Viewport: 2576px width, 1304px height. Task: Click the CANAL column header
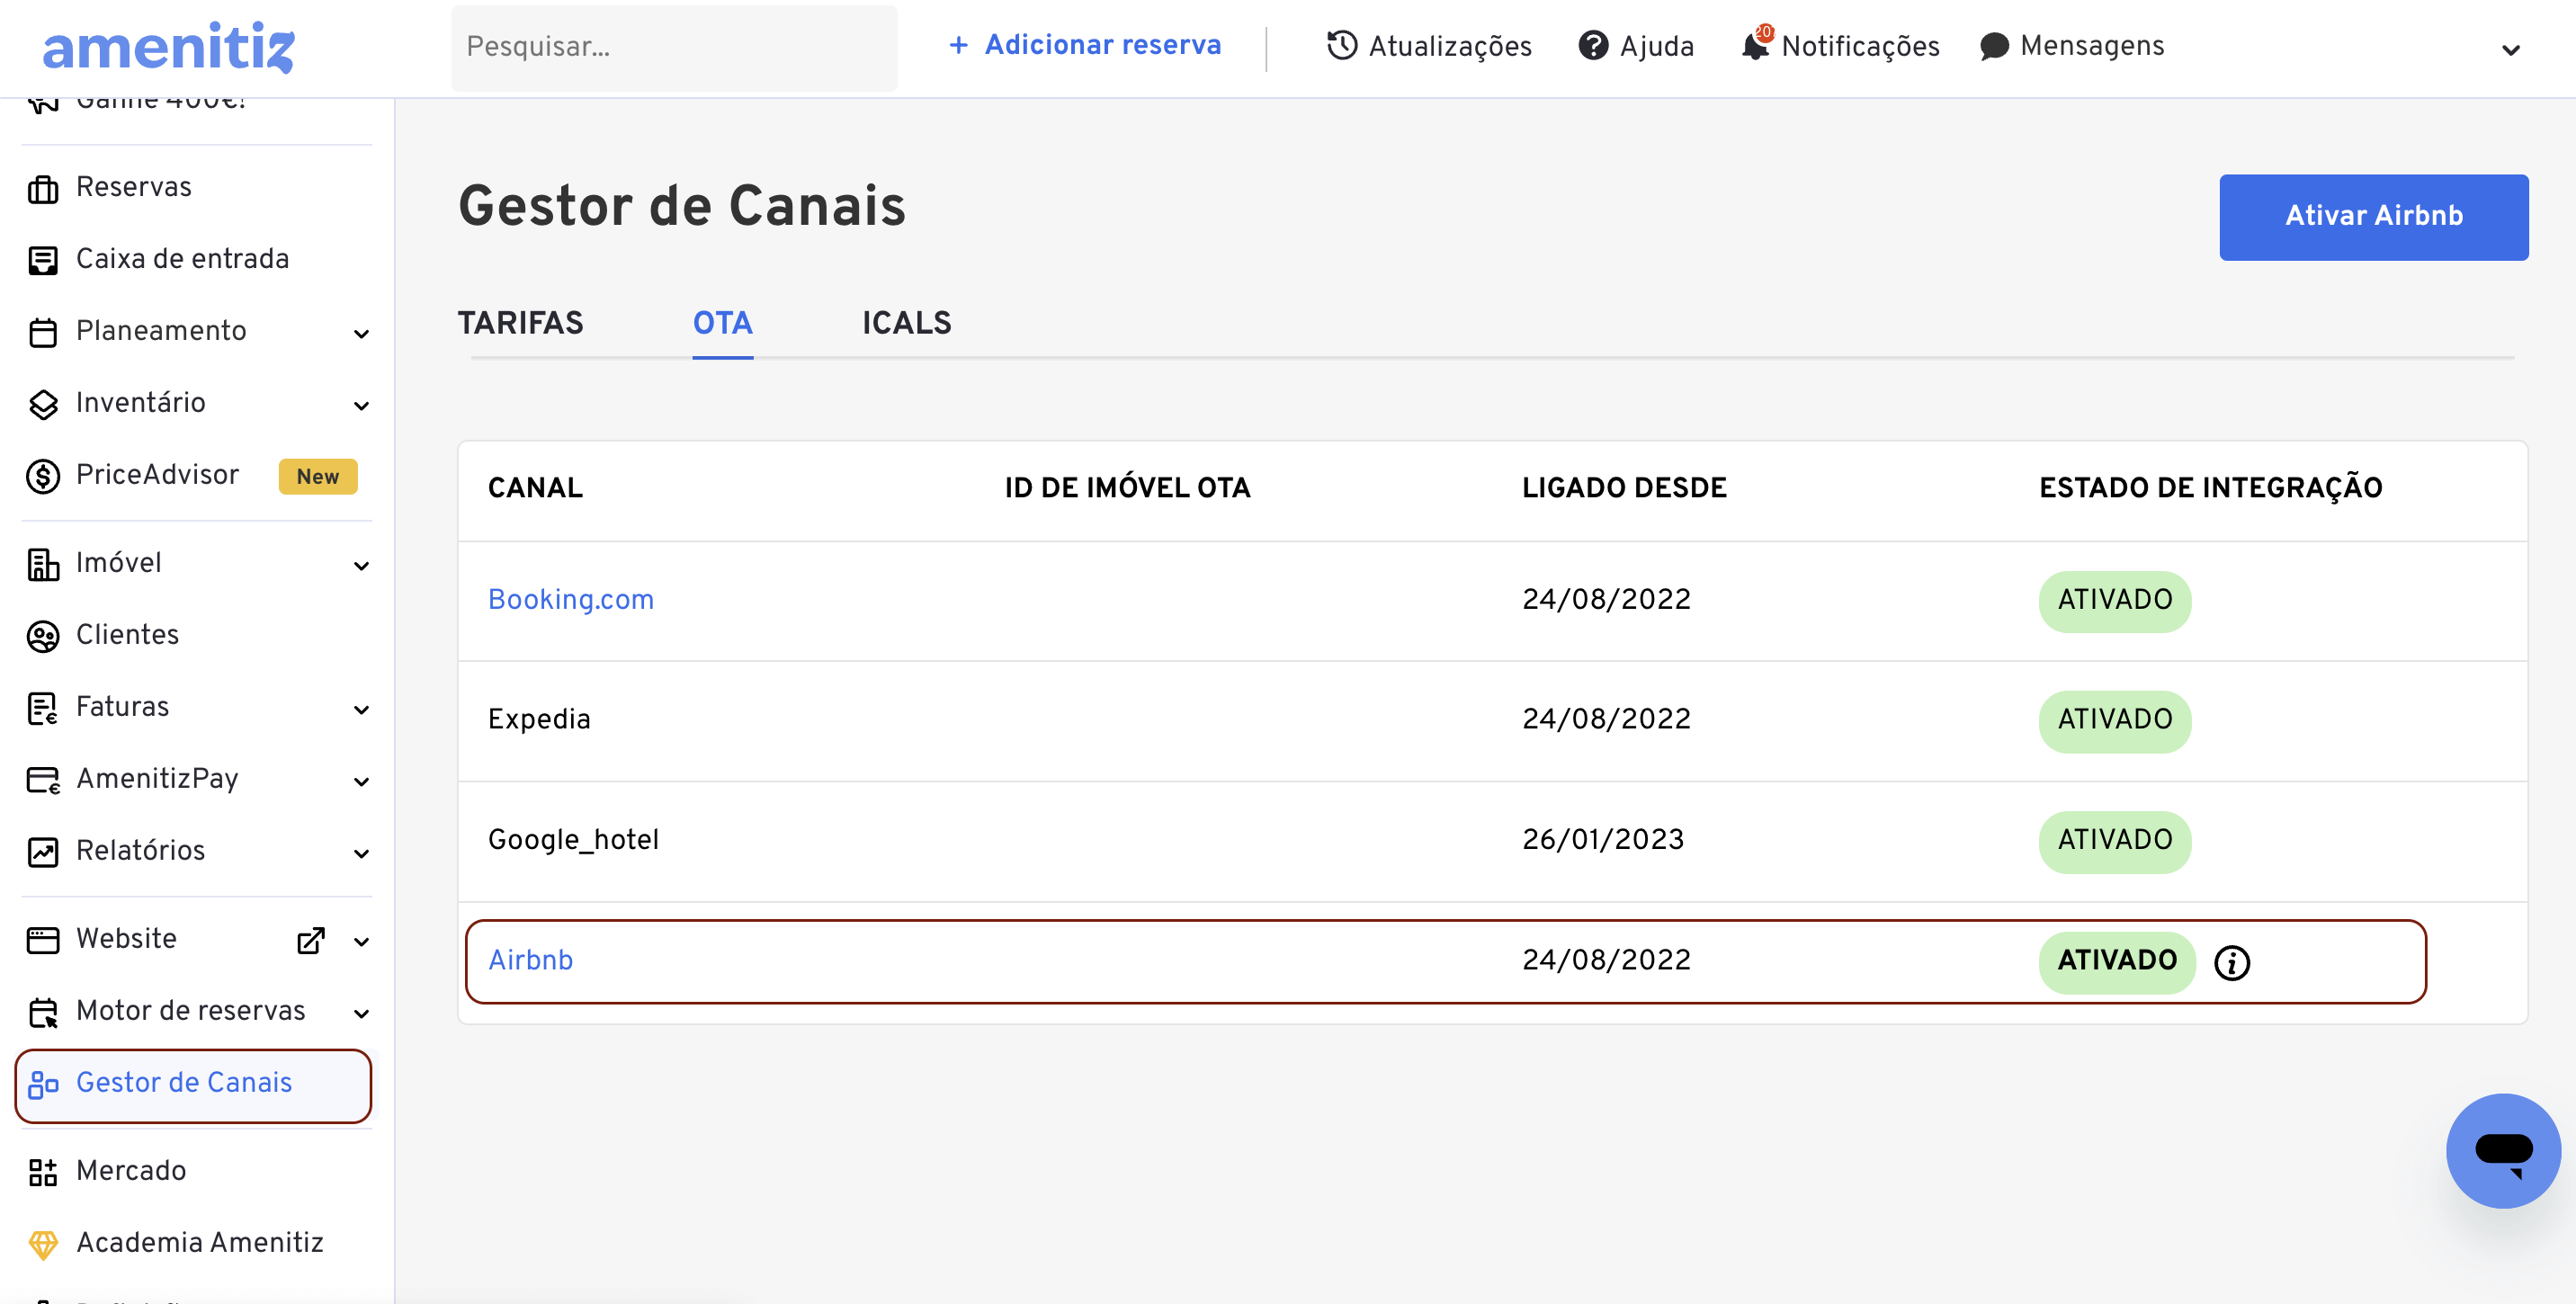[x=535, y=488]
